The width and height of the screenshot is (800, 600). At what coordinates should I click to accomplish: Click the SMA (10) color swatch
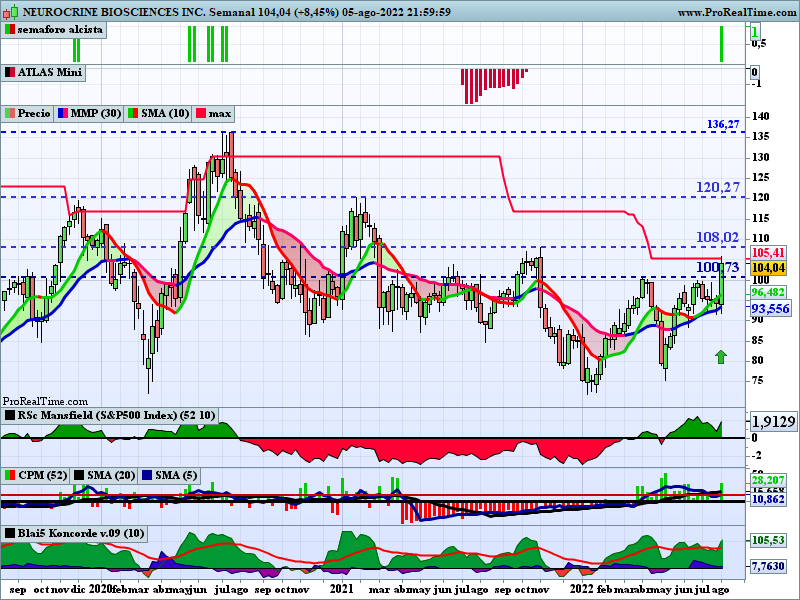pyautogui.click(x=133, y=113)
